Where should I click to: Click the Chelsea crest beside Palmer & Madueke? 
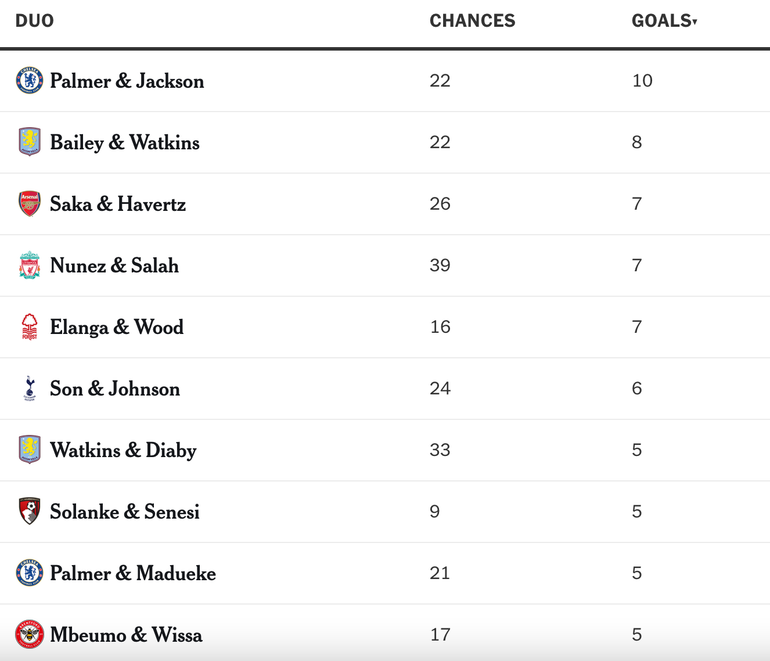point(29,573)
